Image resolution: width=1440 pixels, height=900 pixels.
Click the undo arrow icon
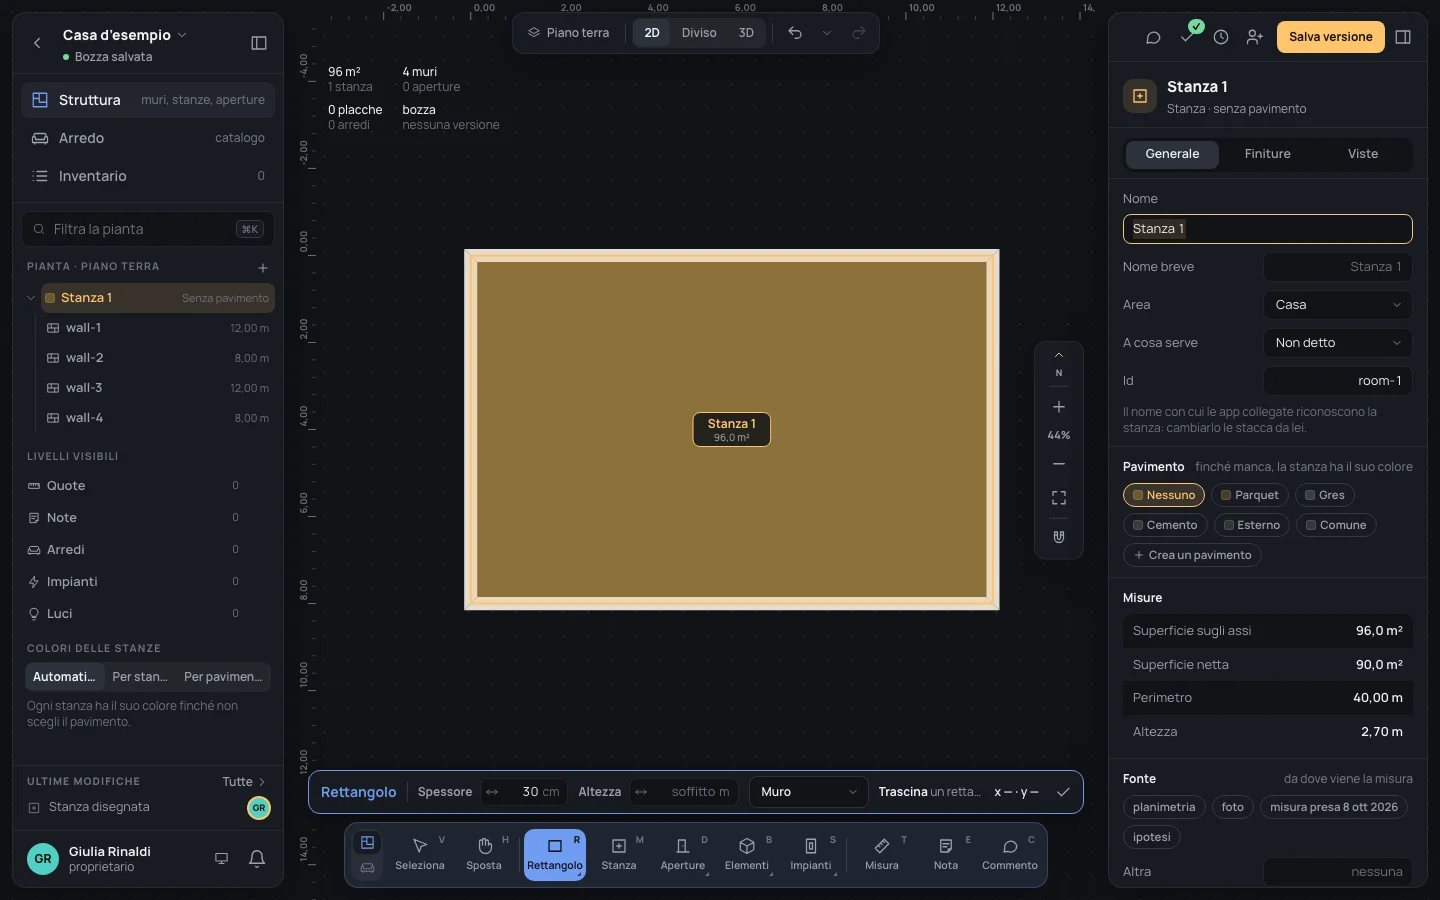click(795, 33)
